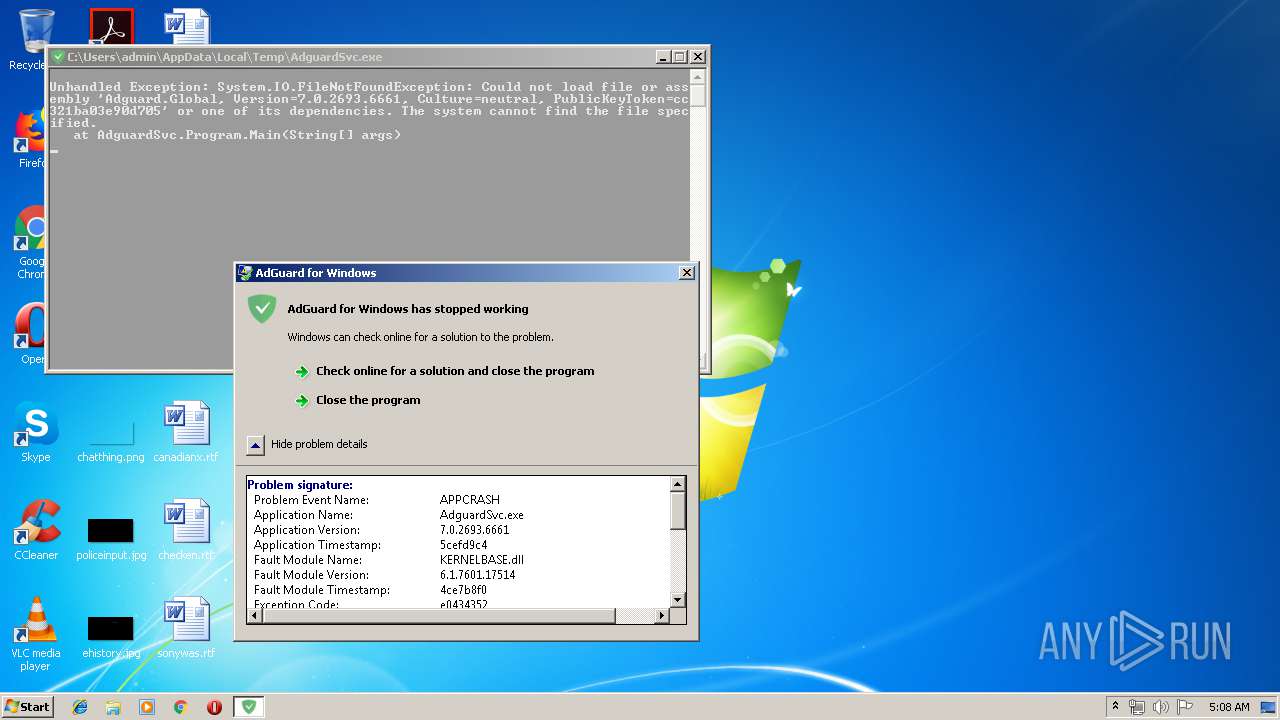The image size is (1280, 720).
Task: Select the application version 7.0.2693.6661
Action: pos(475,530)
